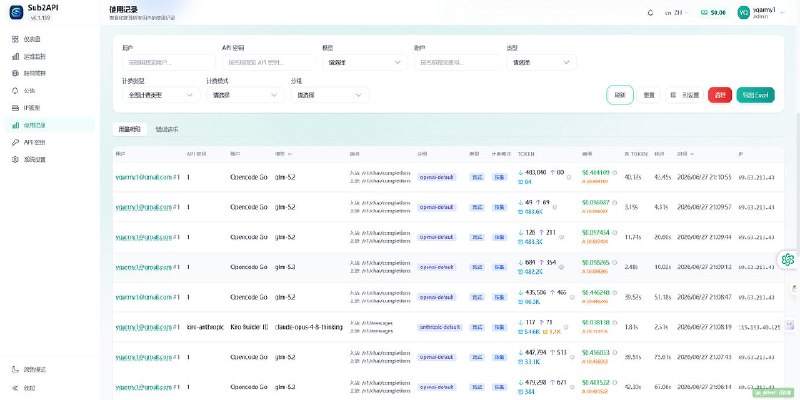
Task: Open the sidebar item with the grid dashboard icon
Action: point(49,39)
